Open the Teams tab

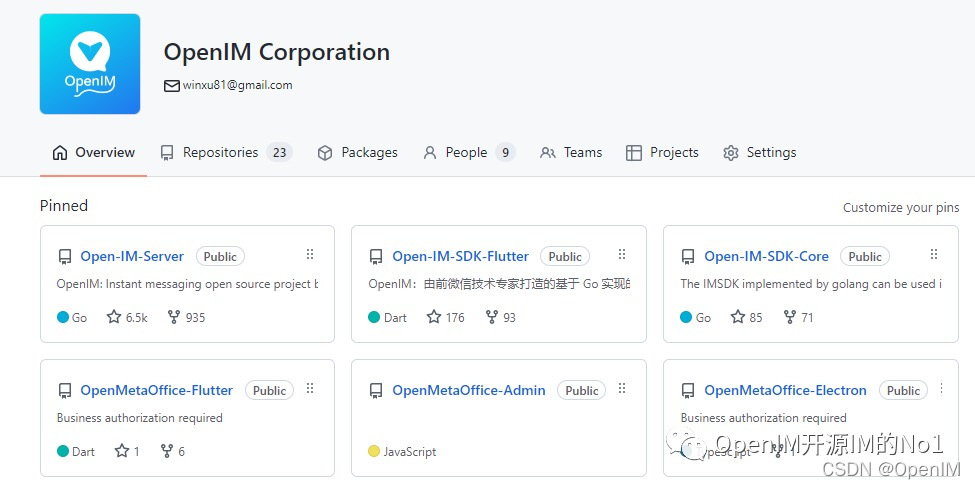(571, 152)
